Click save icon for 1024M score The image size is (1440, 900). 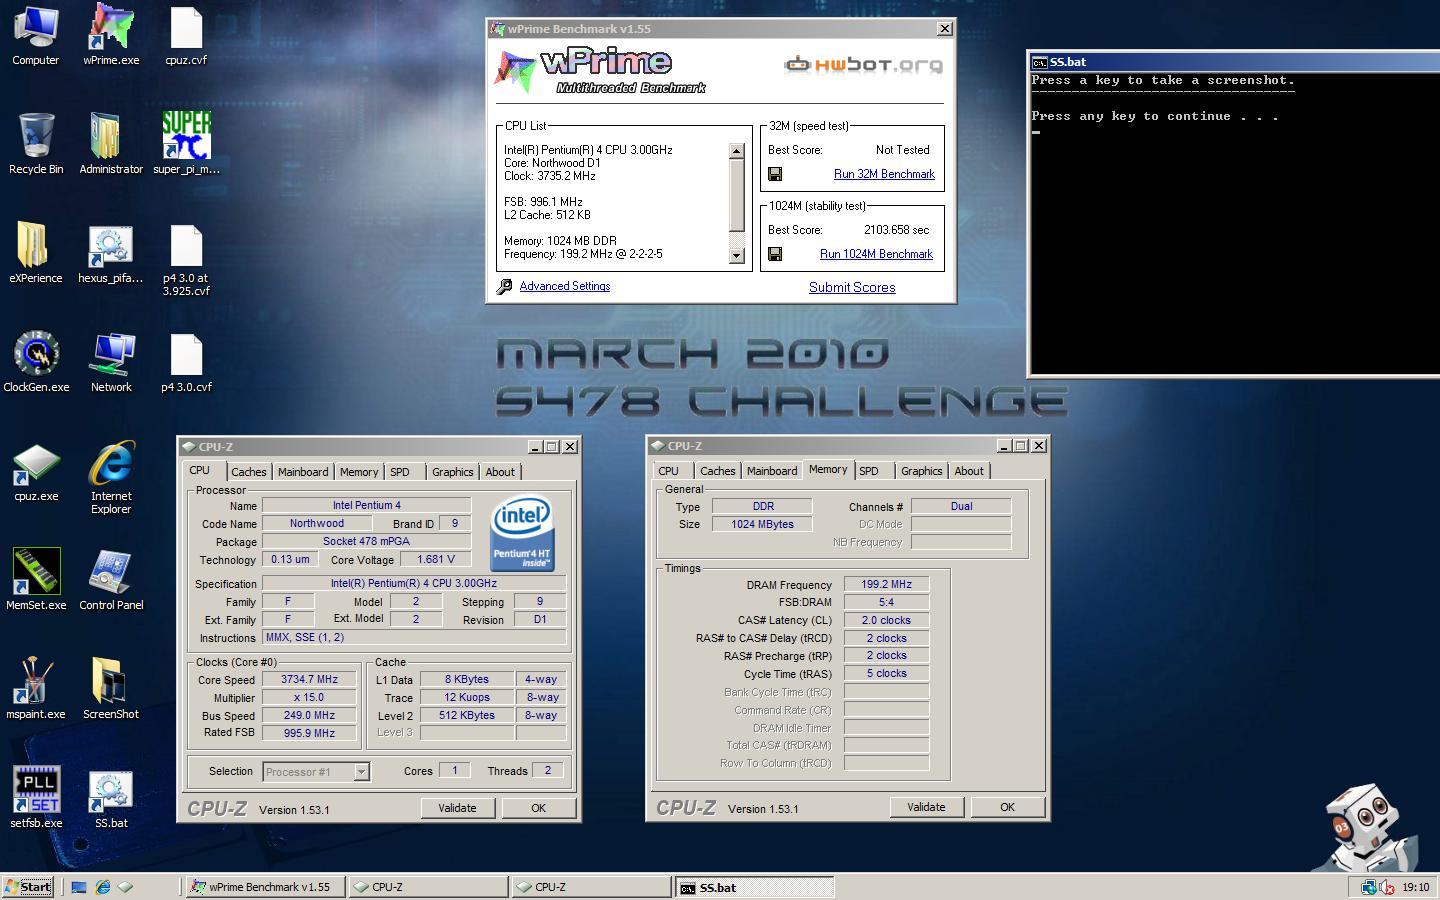coord(775,254)
